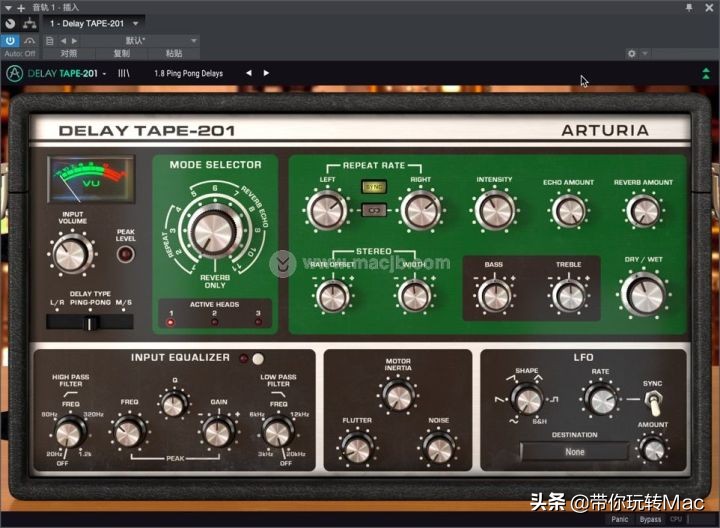Toggle Active Head 3 LED
This screenshot has width=720, height=528.
point(258,322)
